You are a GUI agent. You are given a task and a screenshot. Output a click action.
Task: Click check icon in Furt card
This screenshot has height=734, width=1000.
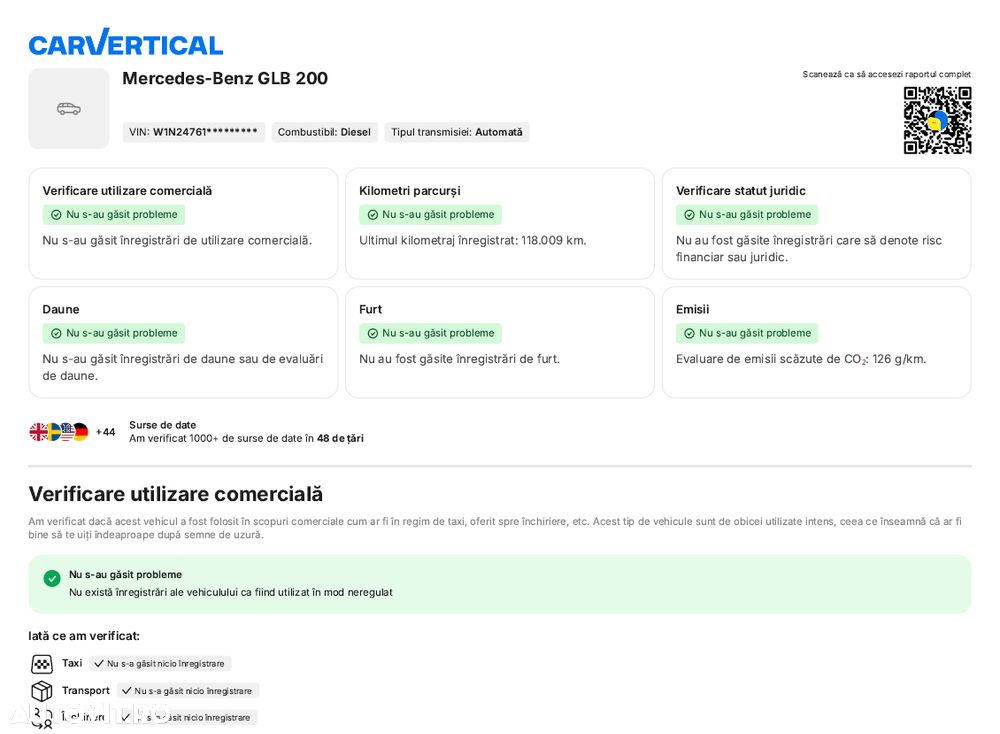tap(372, 334)
